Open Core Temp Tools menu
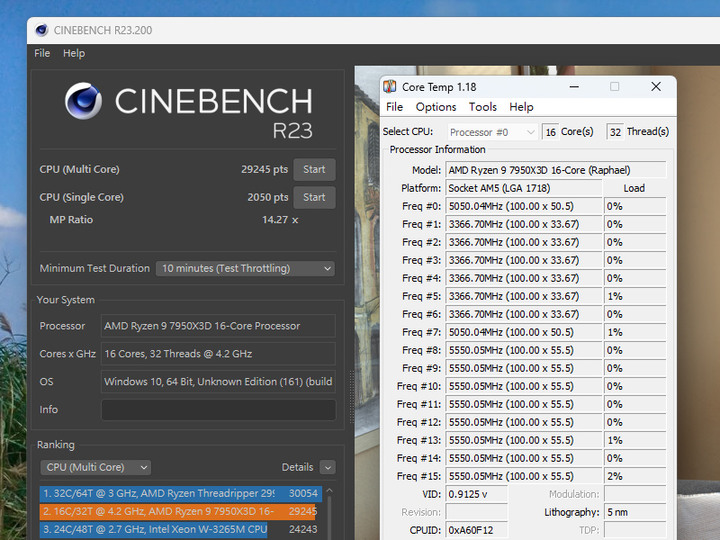Image resolution: width=720 pixels, height=540 pixels. (x=483, y=107)
